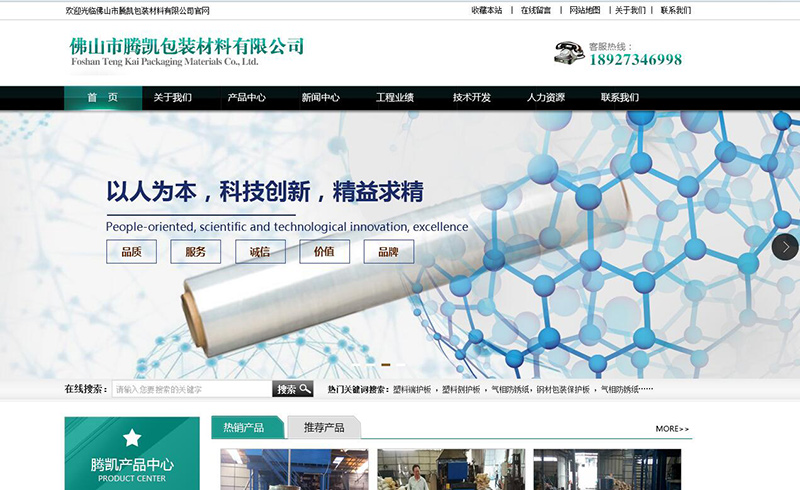Image resolution: width=800 pixels, height=490 pixels.
Task: Open the second product thumbnail with man
Action: (x=451, y=470)
